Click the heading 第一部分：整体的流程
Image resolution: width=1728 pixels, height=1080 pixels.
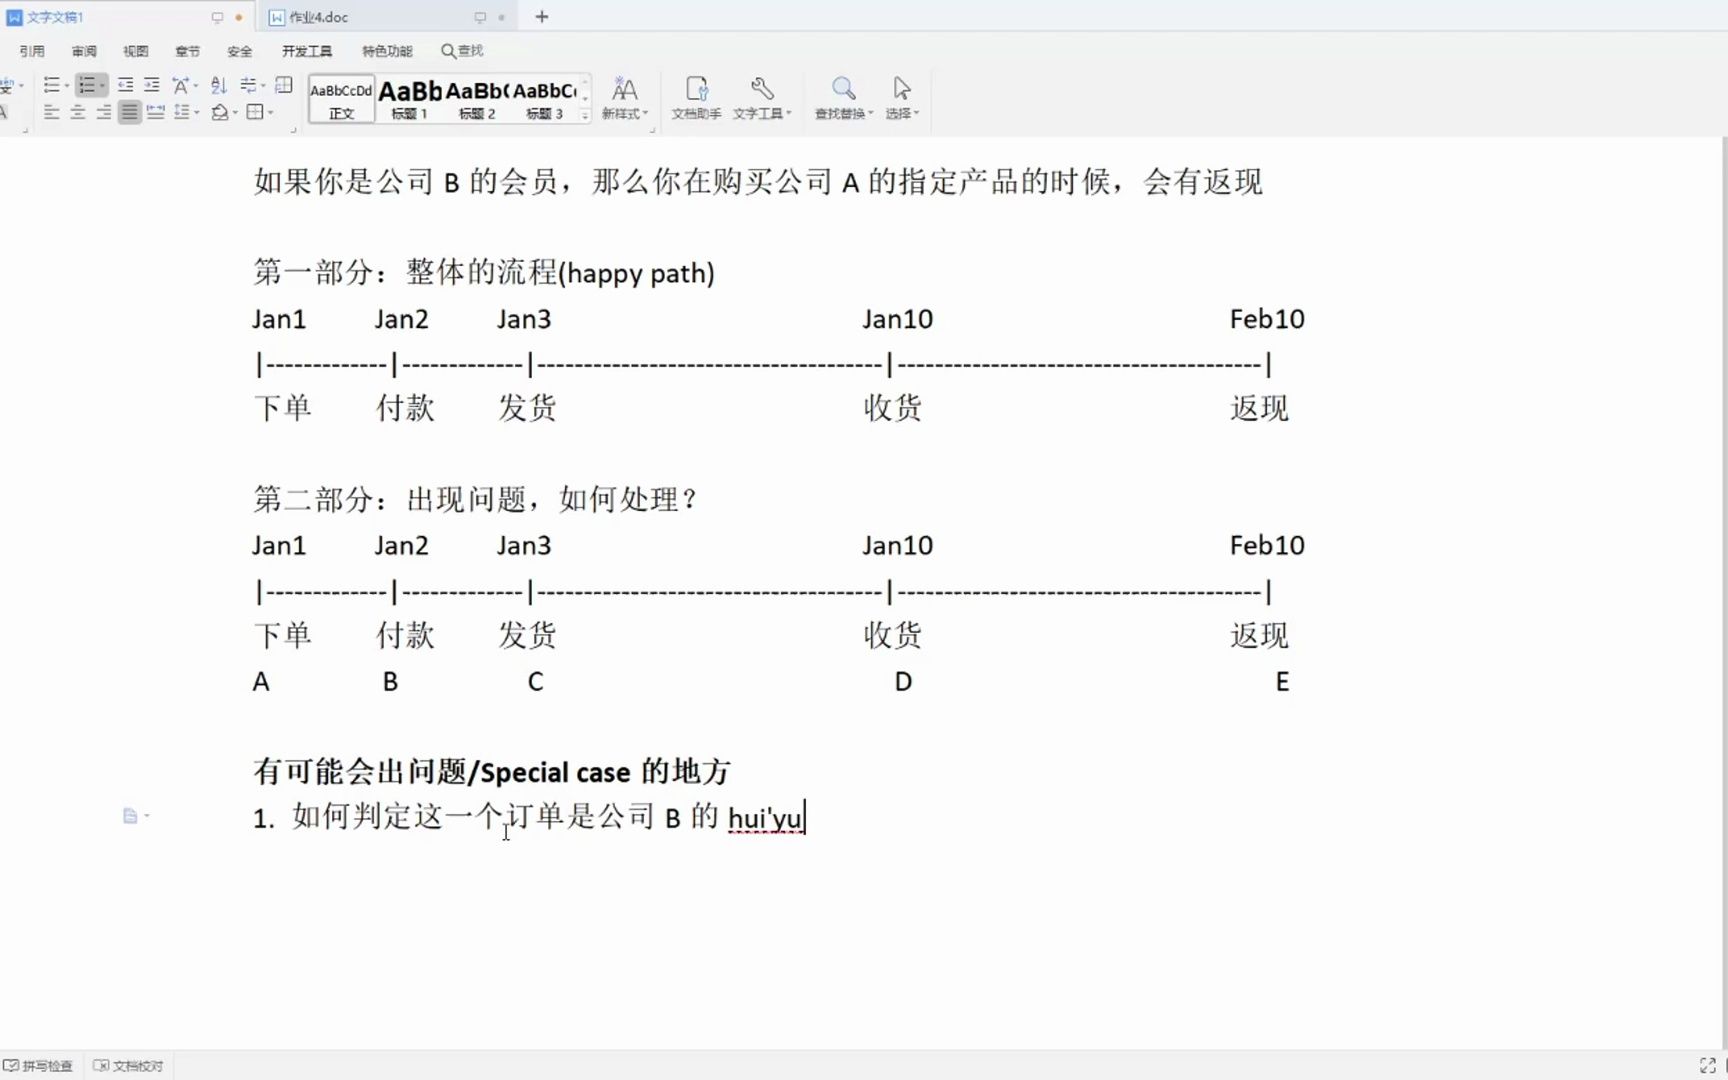[483, 272]
